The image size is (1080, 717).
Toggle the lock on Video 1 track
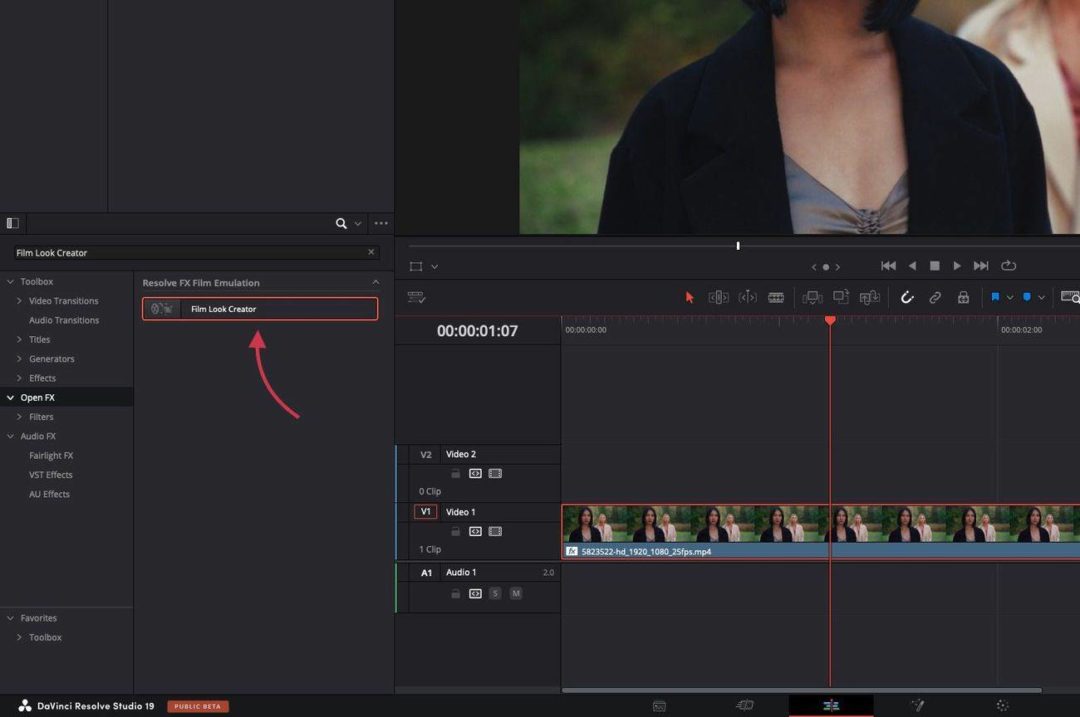456,532
